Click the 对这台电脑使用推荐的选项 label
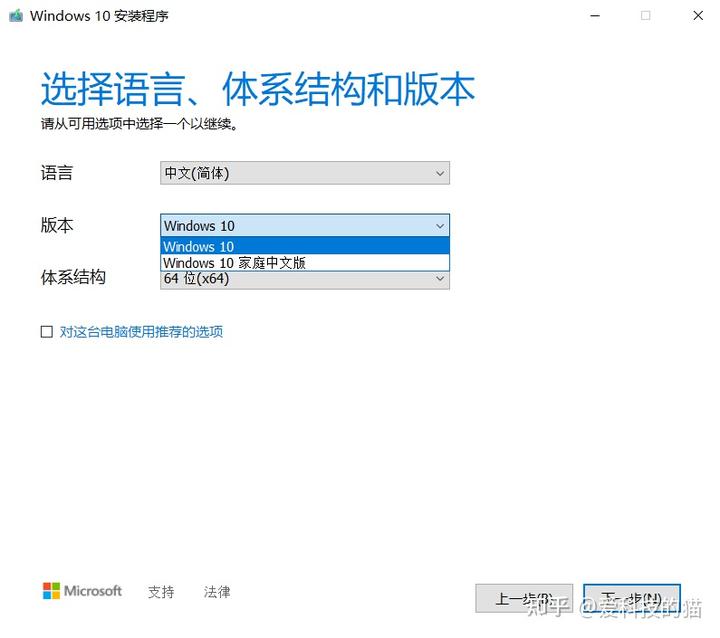This screenshot has width=720, height=638. click(x=141, y=332)
